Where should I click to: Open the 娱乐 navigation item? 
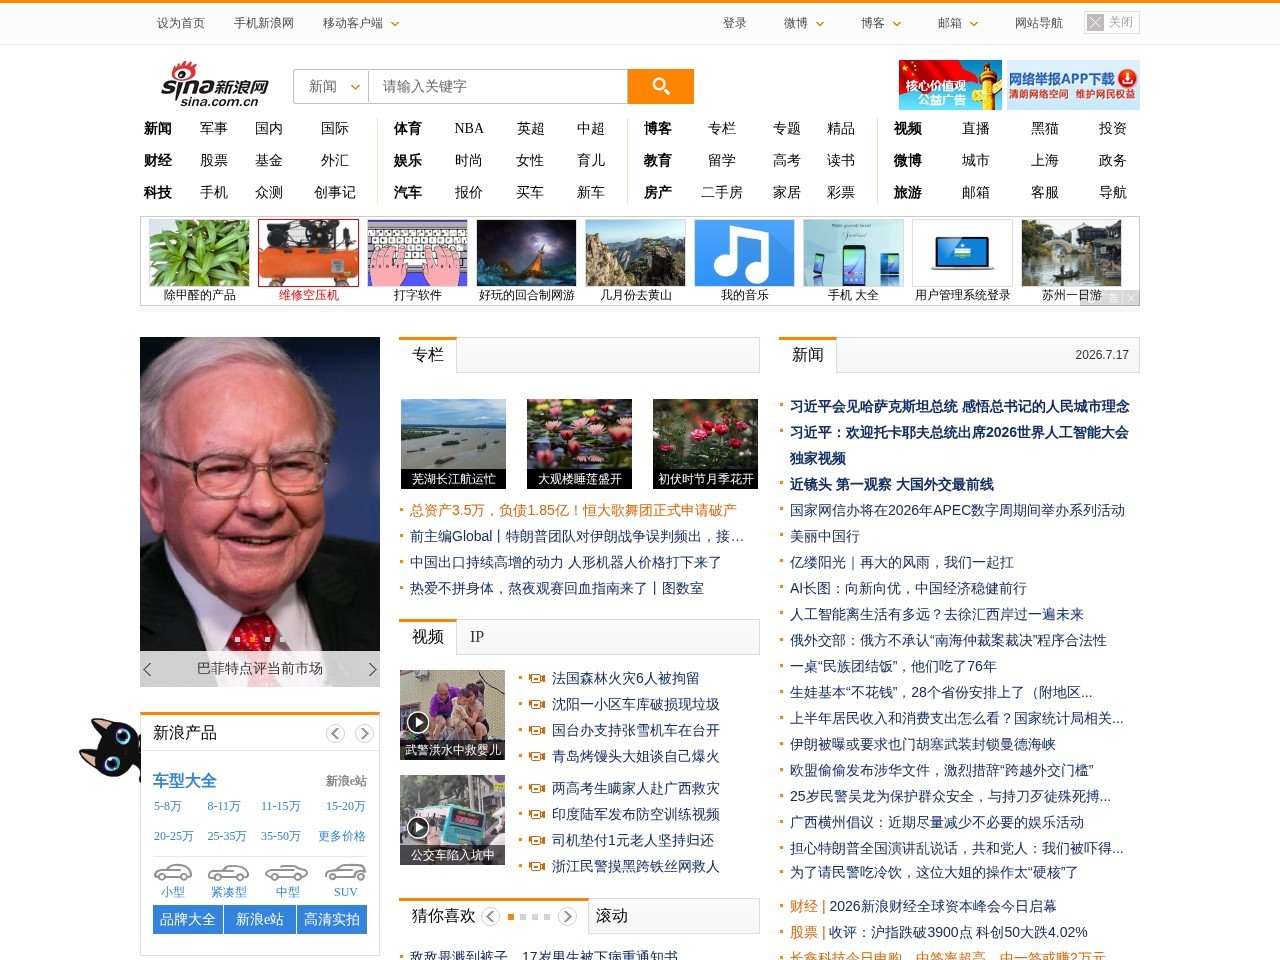[407, 161]
